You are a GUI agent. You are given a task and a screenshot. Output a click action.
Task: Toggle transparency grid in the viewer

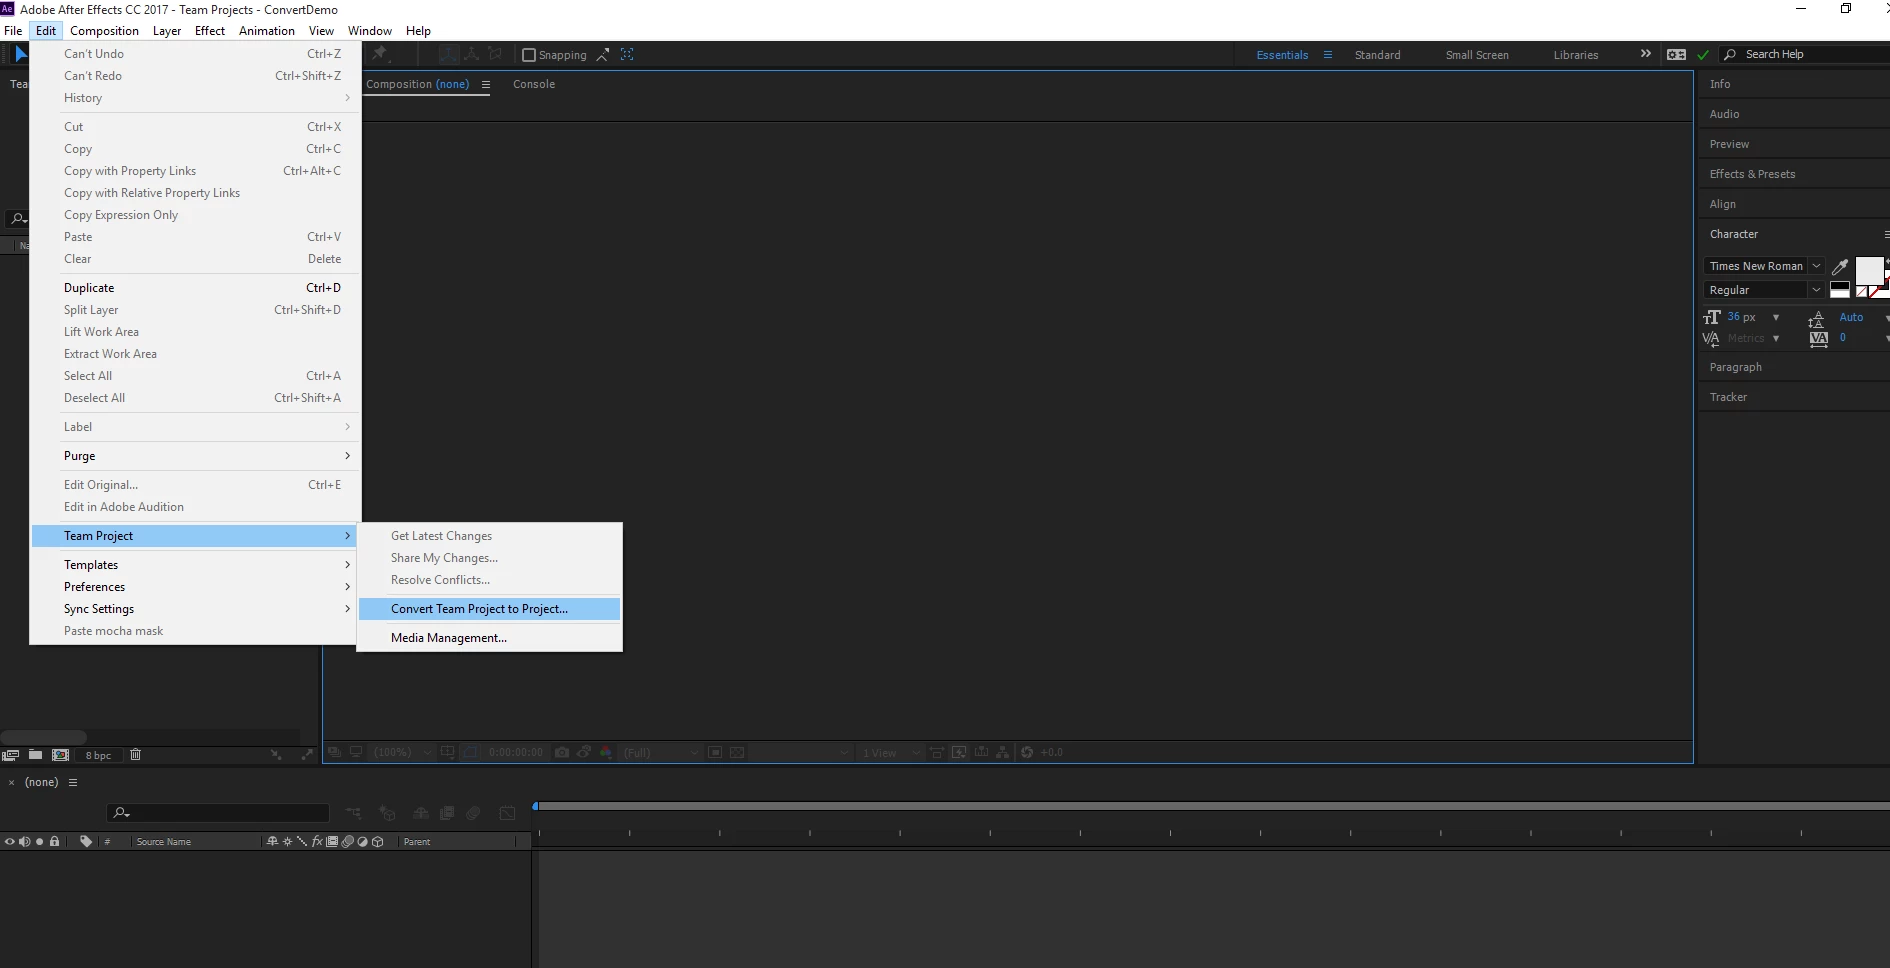tap(737, 752)
